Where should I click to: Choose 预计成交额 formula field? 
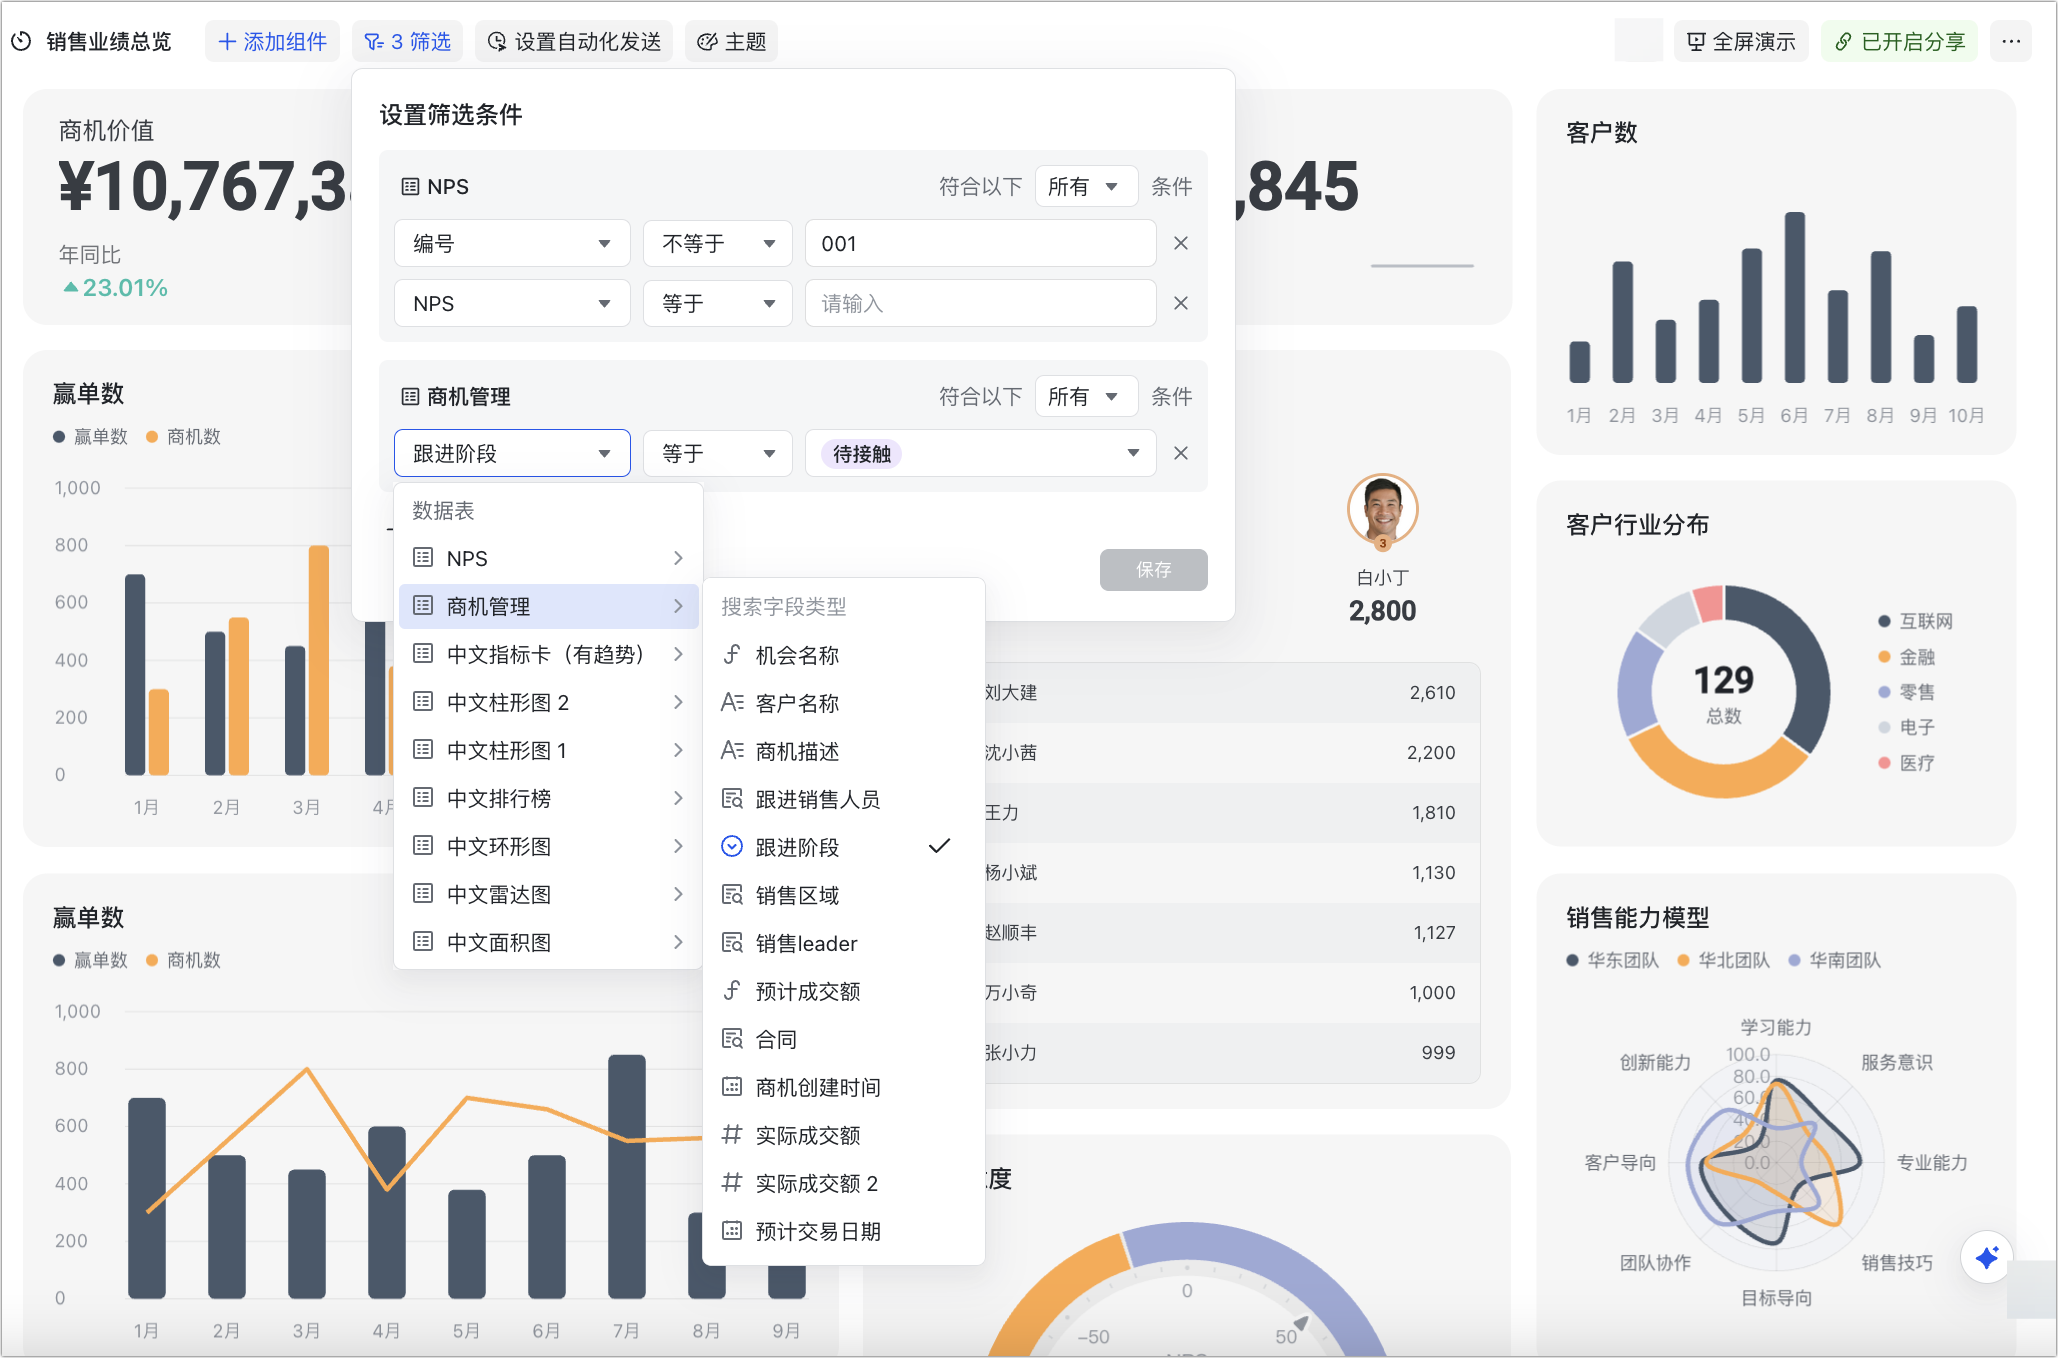pos(843,991)
